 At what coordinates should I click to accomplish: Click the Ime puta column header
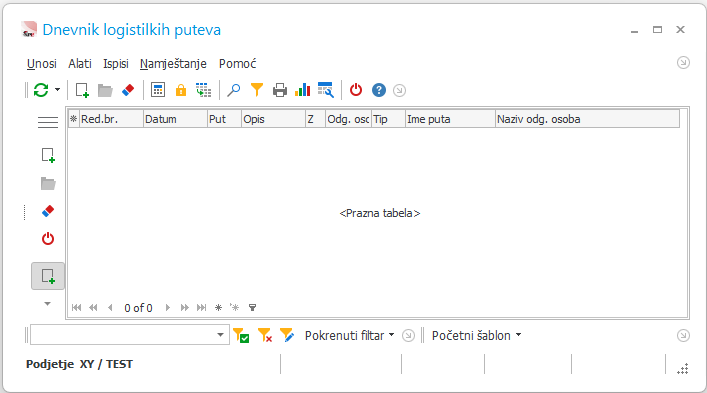click(450, 119)
